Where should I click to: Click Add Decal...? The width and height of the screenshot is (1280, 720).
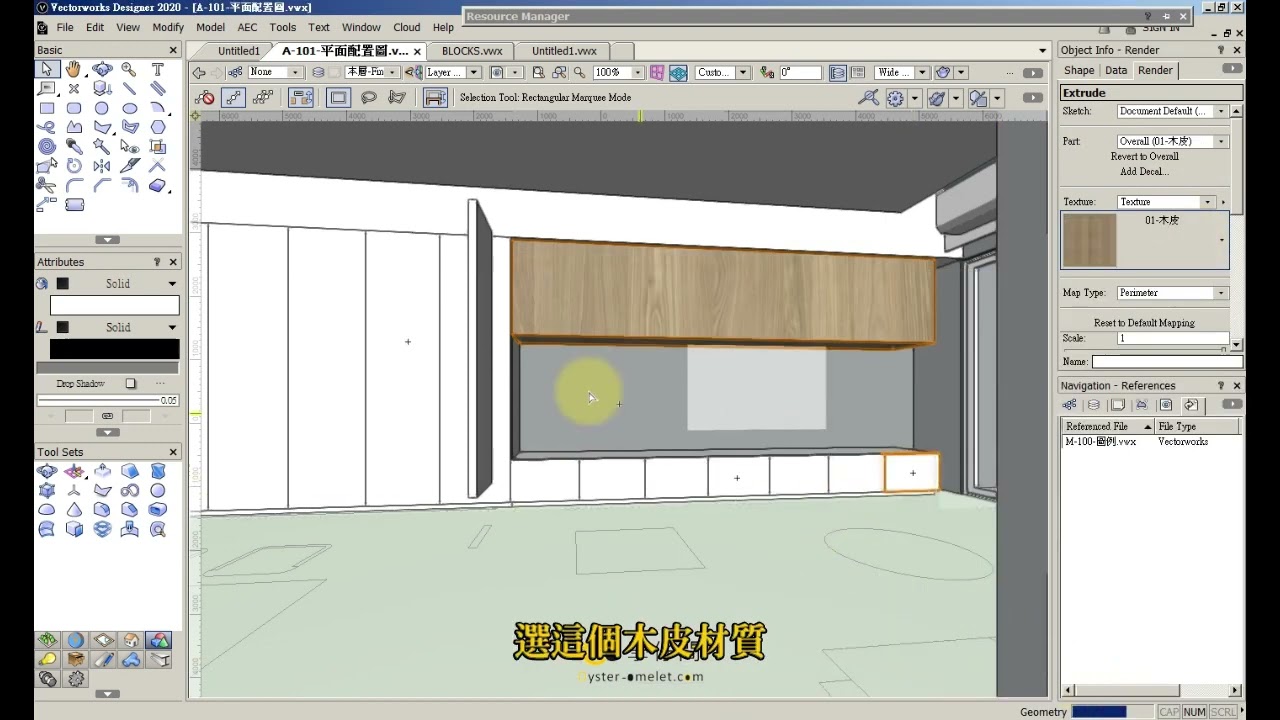point(1144,172)
